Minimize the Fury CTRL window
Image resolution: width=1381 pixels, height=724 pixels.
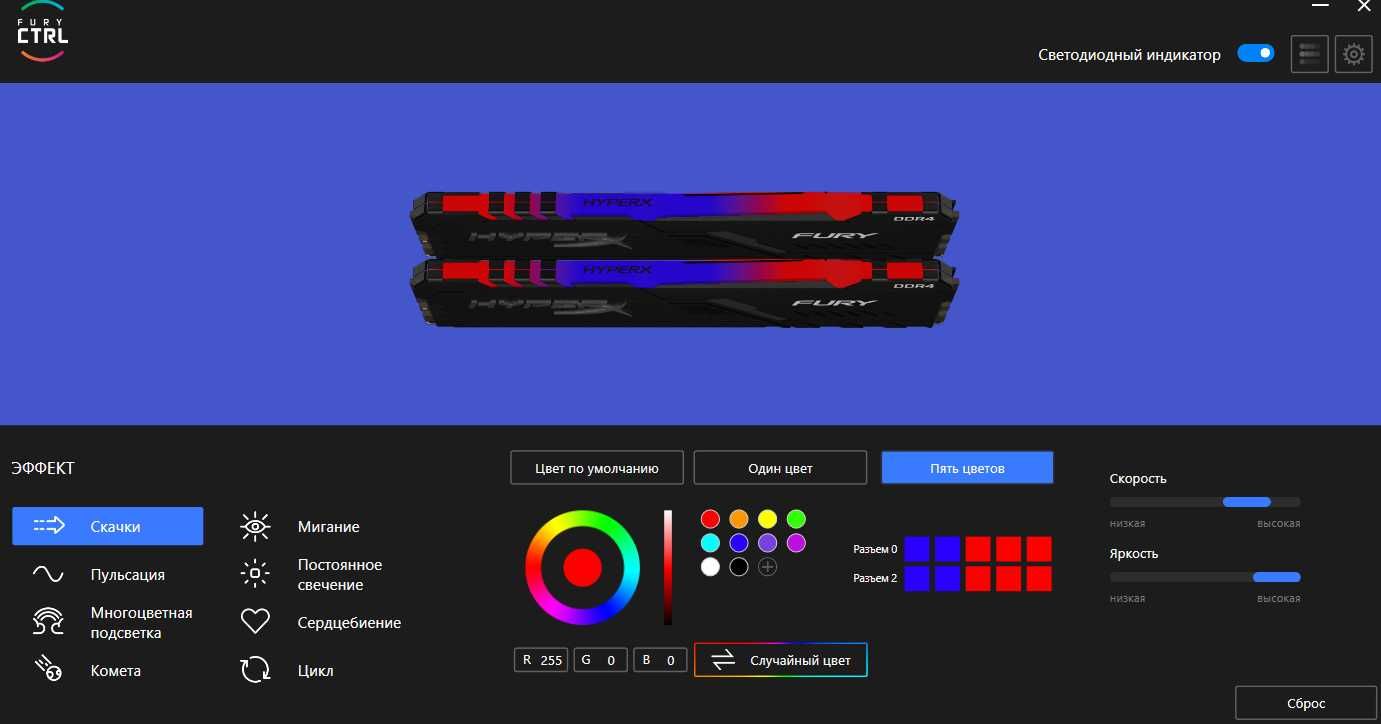[1321, 6]
